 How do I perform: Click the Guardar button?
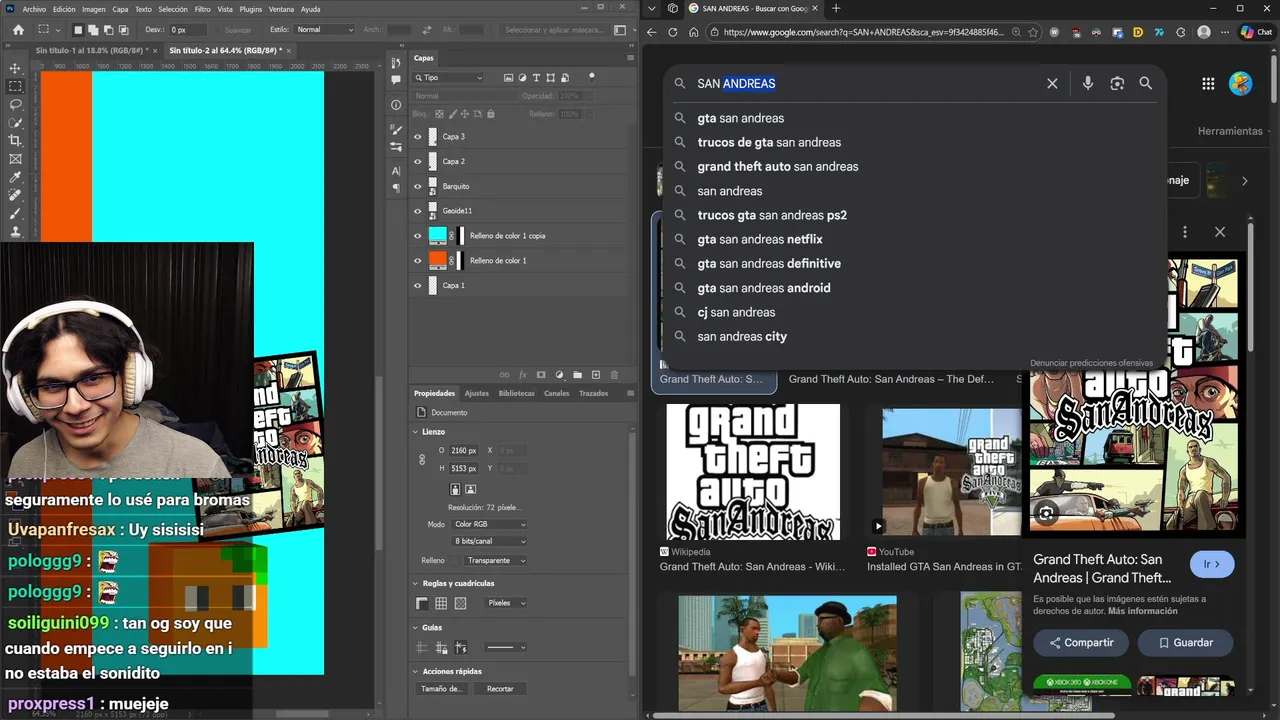pos(1185,642)
